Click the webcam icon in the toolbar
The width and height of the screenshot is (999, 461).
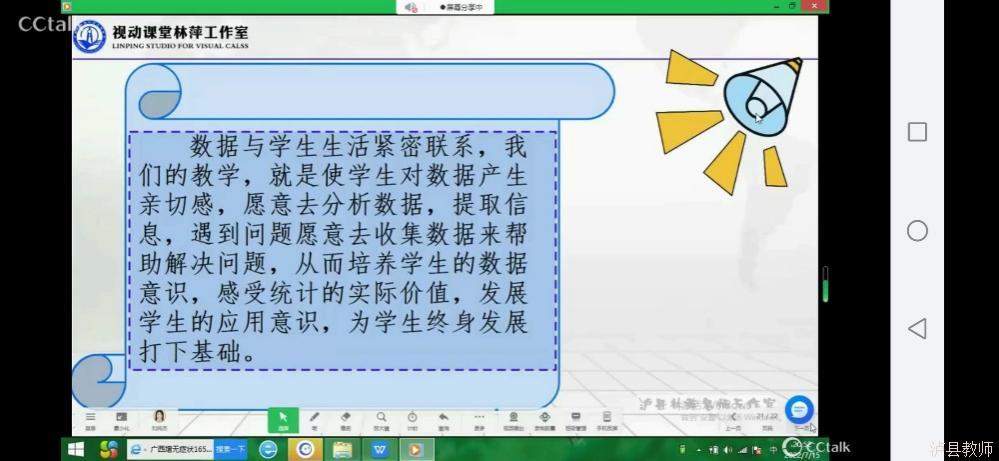tap(513, 420)
